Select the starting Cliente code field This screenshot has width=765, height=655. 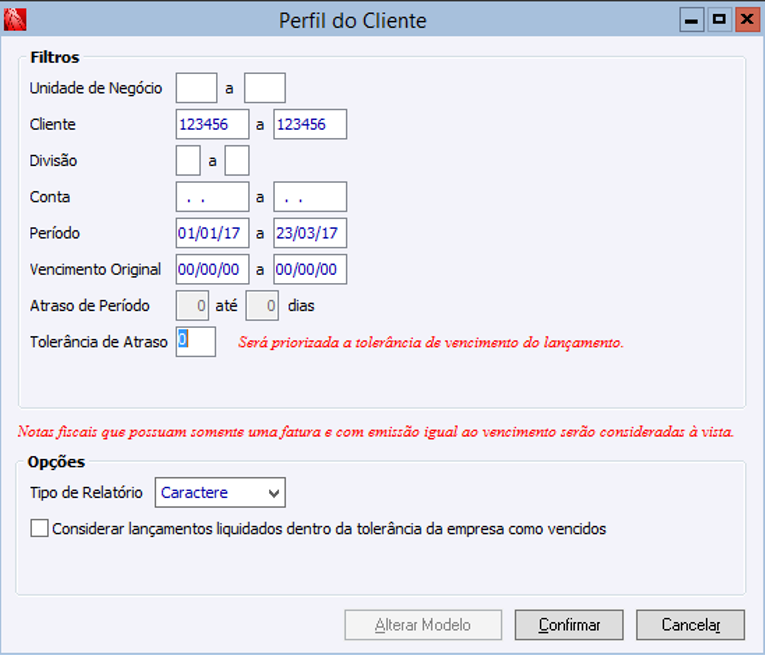pyautogui.click(x=212, y=124)
